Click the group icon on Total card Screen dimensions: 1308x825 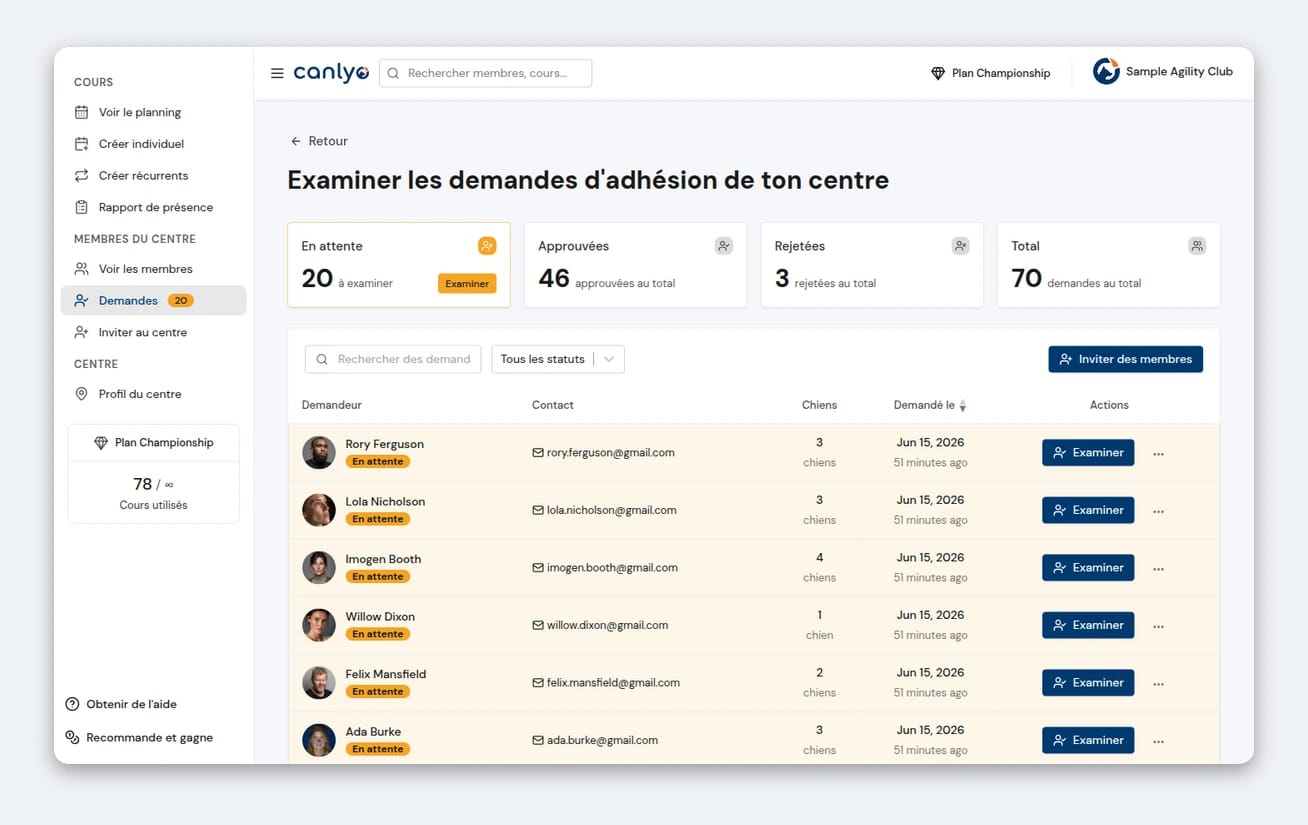click(1197, 246)
